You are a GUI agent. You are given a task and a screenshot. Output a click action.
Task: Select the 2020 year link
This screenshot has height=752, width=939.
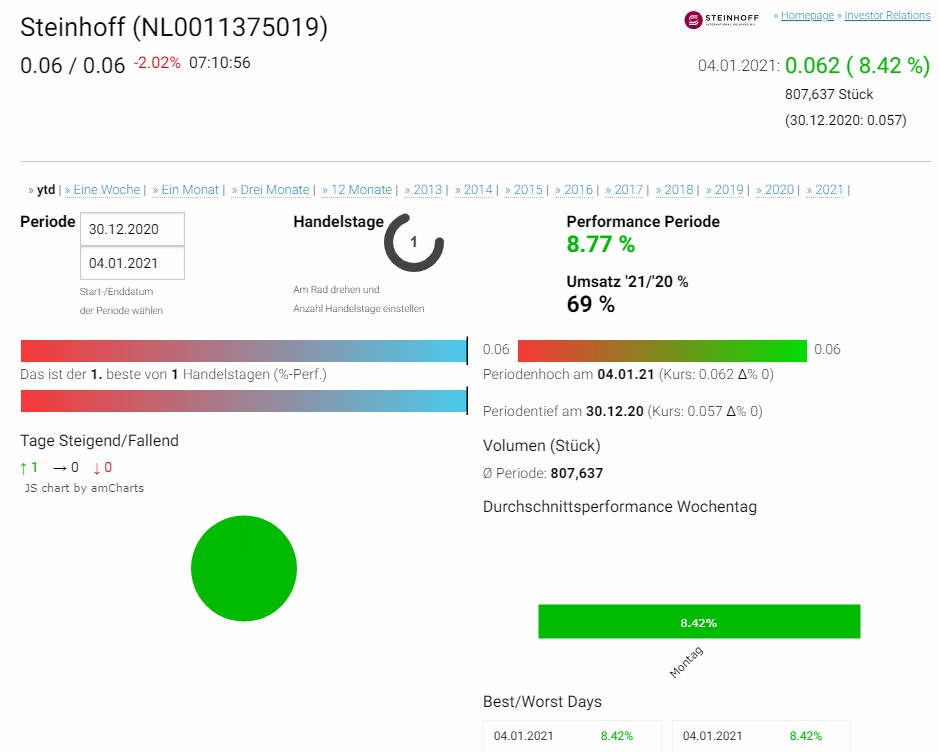(779, 190)
